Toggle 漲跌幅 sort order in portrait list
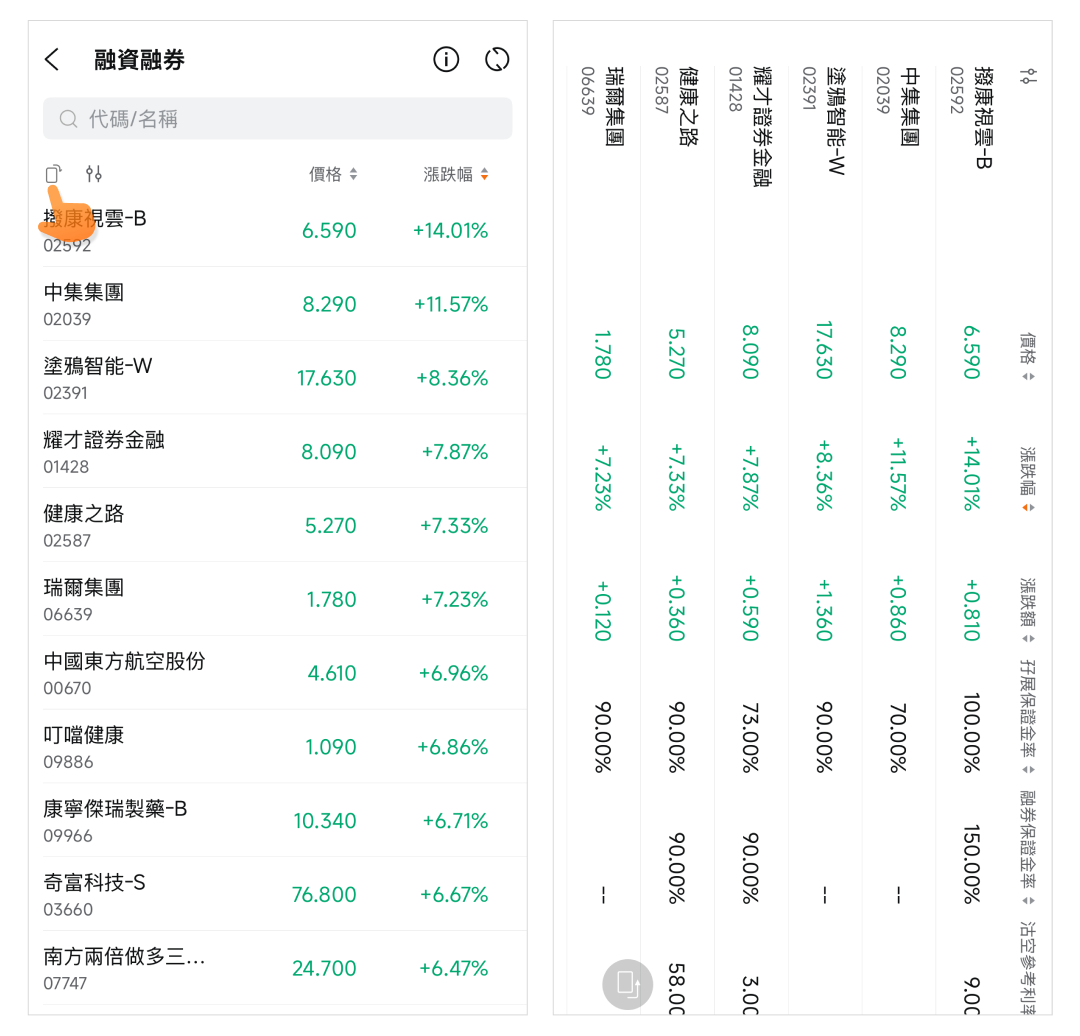Screen dimensions: 1080x1036 point(456,175)
